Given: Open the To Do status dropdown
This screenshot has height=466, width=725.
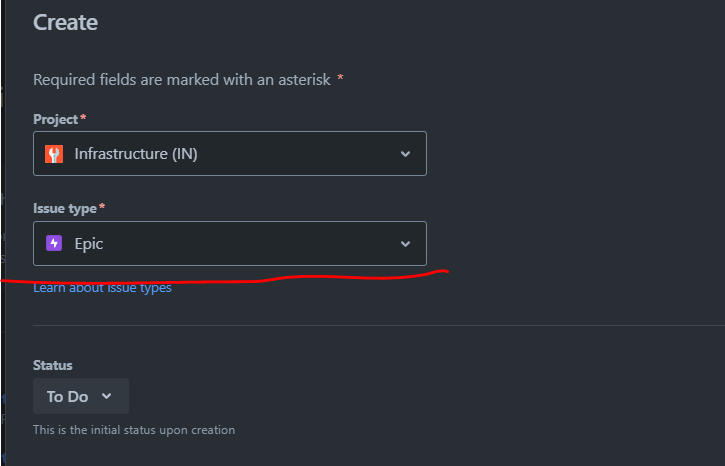Looking at the screenshot, I should pyautogui.click(x=81, y=396).
